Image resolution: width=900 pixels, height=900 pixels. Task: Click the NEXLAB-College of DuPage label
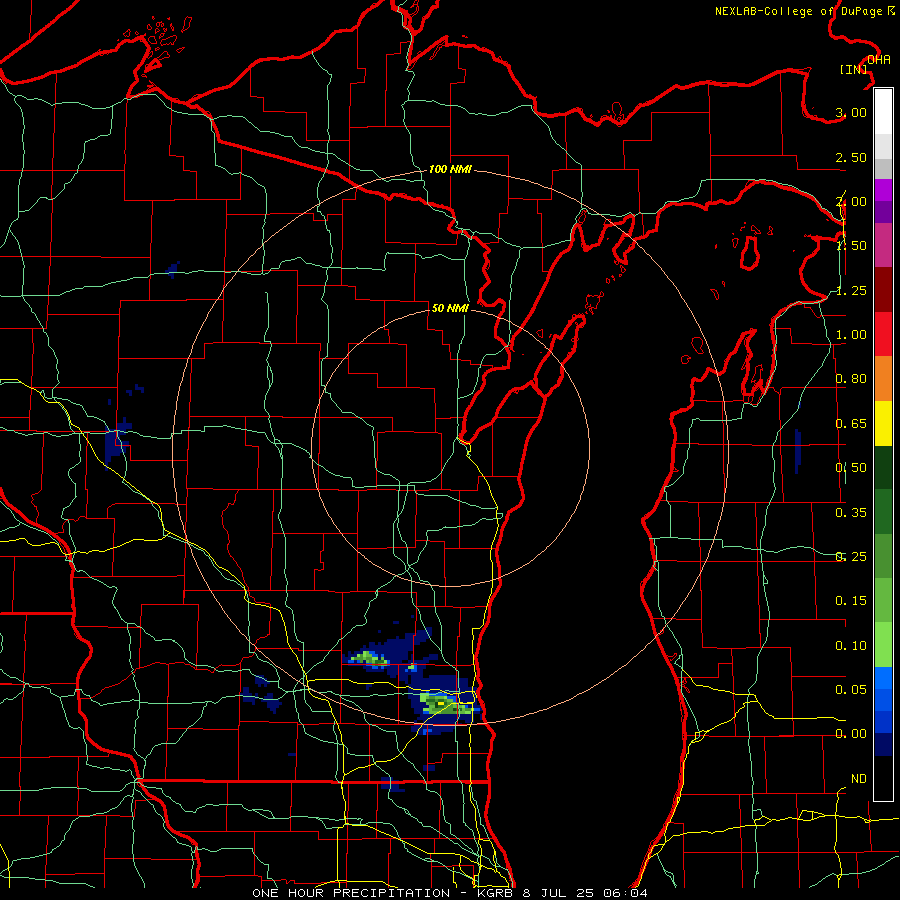[805, 11]
